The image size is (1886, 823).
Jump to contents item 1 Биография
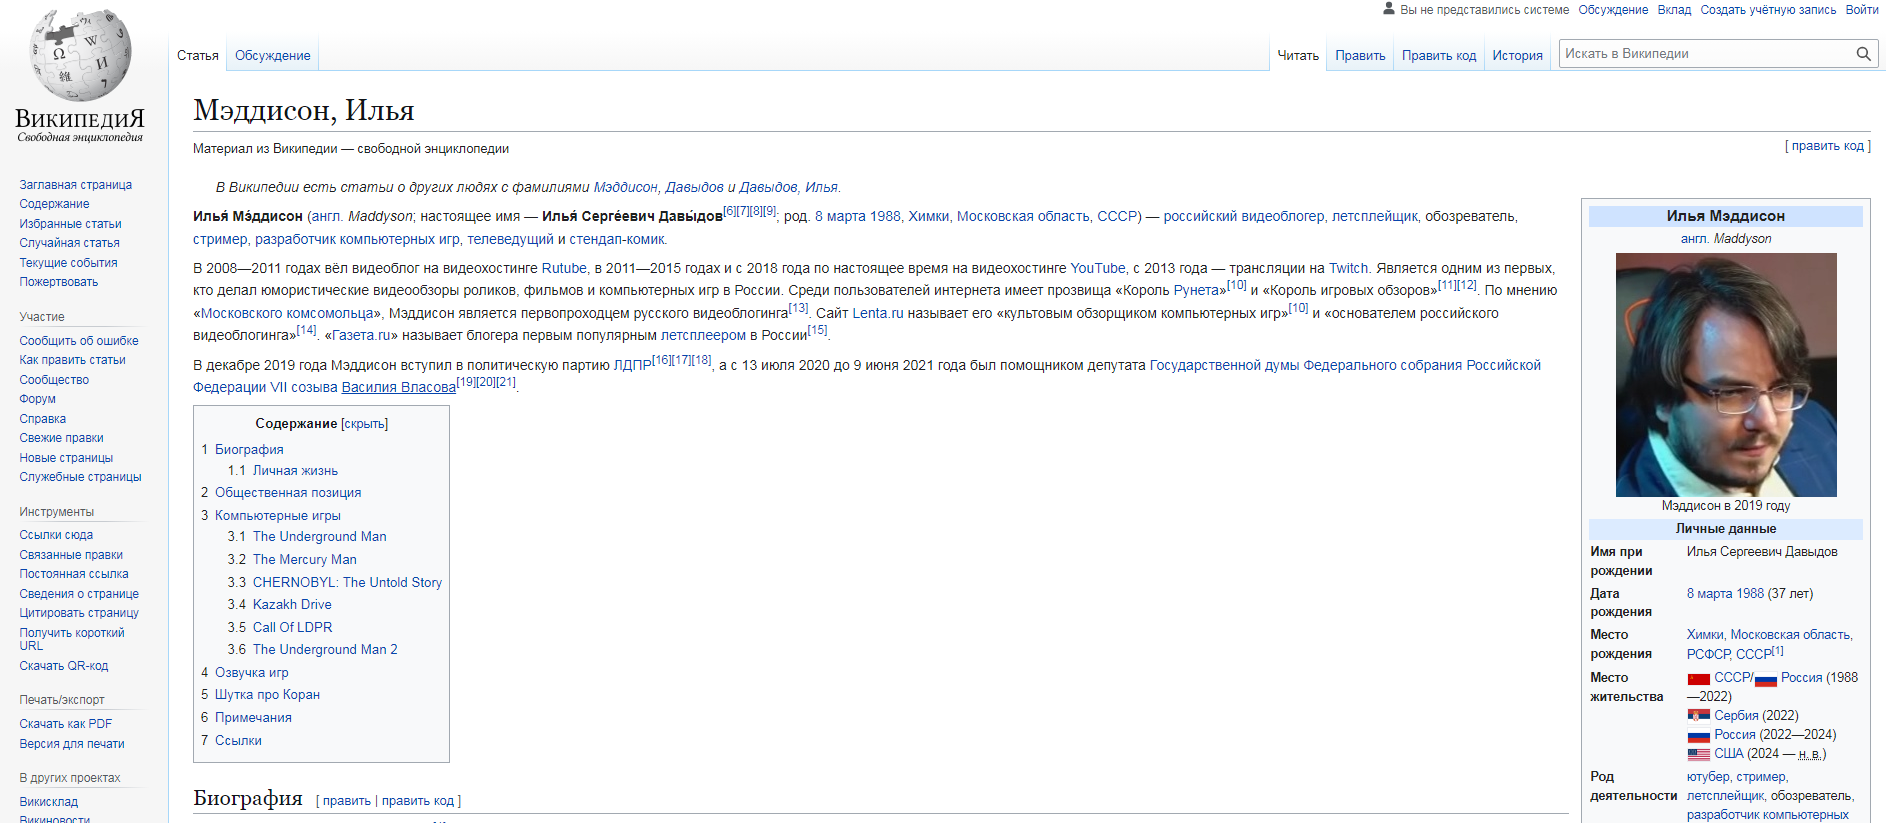pyautogui.click(x=249, y=450)
